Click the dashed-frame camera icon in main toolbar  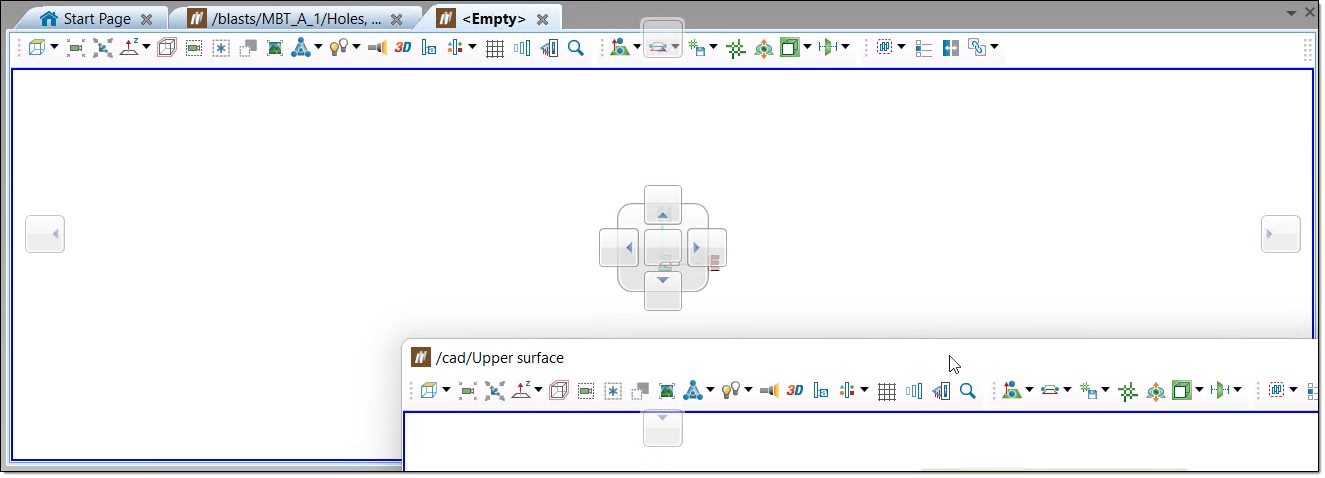(194, 47)
